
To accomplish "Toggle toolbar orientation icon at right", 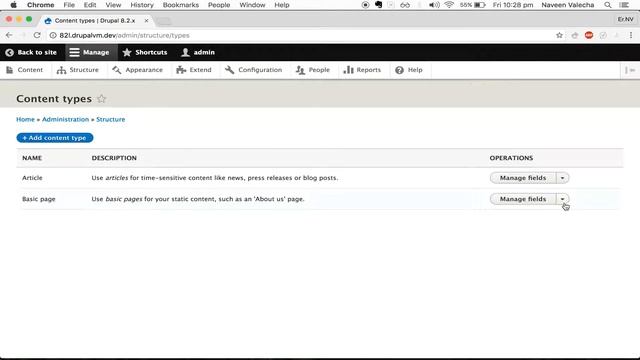I will coord(630,70).
